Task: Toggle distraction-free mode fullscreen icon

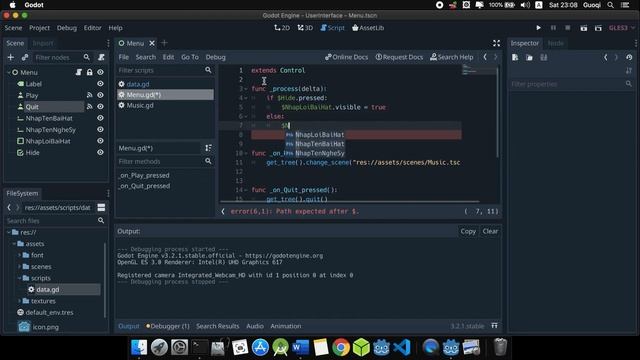Action: (496, 43)
